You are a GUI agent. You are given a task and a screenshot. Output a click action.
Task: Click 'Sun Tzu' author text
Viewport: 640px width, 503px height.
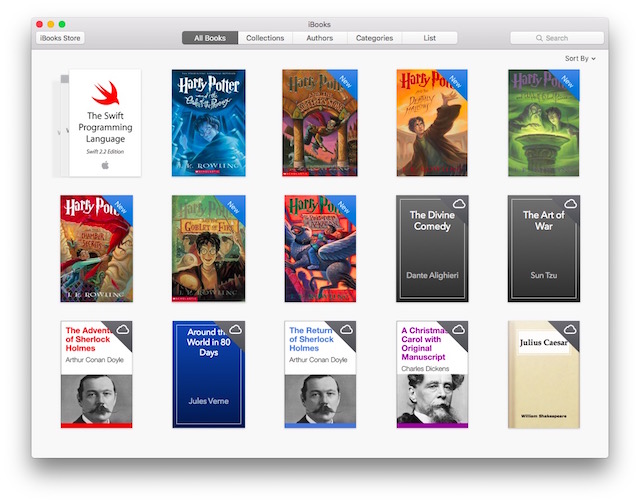tap(544, 275)
